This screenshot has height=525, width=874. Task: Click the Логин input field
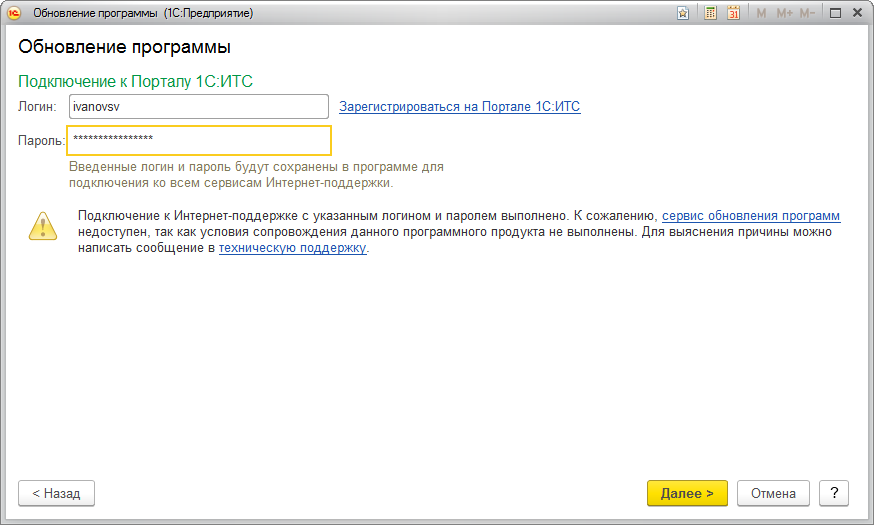tap(198, 106)
